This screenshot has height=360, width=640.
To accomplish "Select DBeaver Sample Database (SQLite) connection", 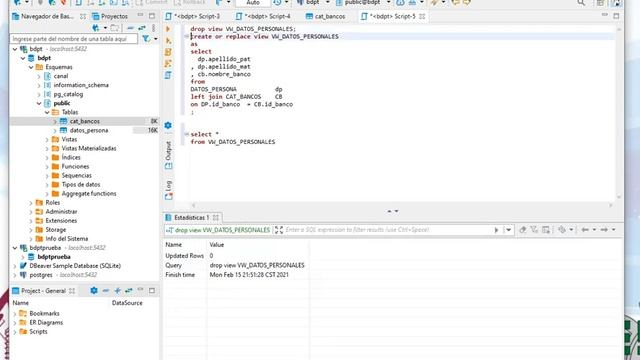I will pyautogui.click(x=75, y=266).
